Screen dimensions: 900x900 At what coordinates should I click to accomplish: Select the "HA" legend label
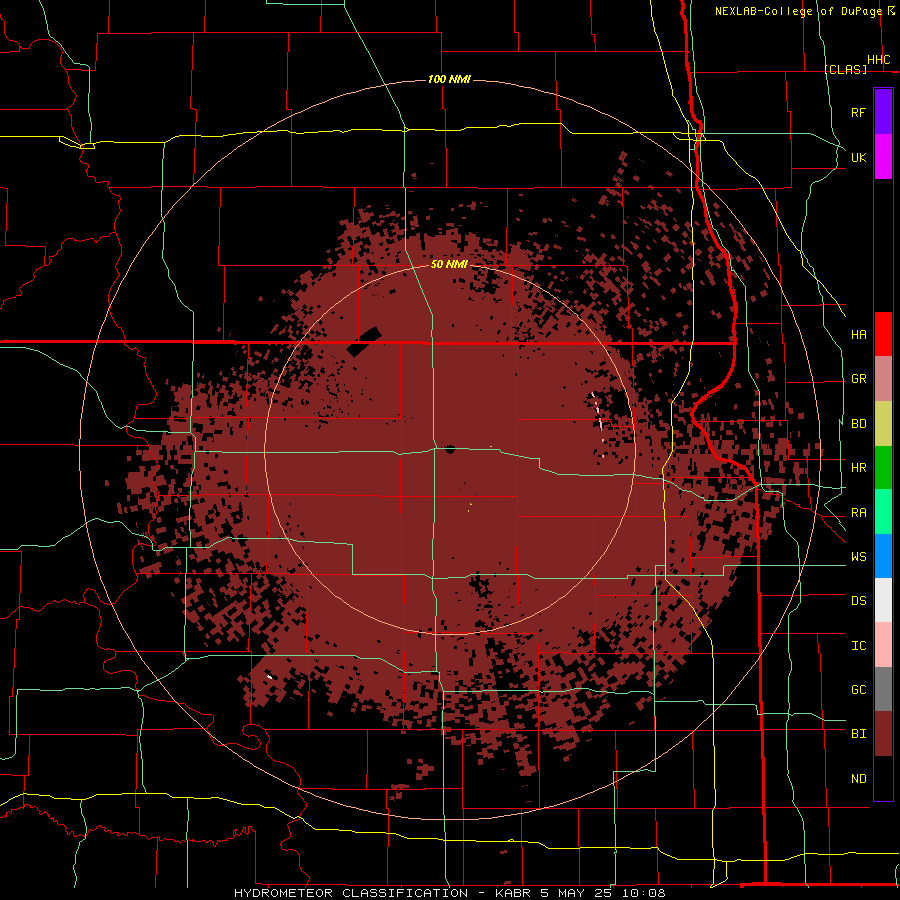[x=858, y=335]
